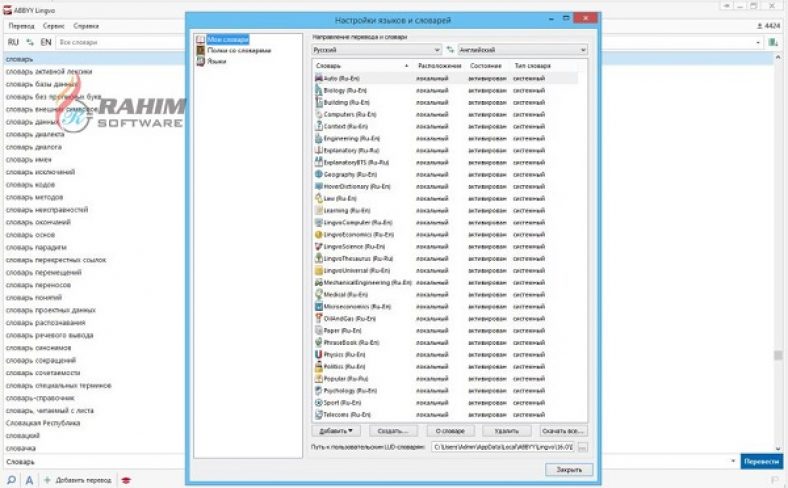Swap translation direction arrows in the dialog
This screenshot has width=788, height=488.
450,50
